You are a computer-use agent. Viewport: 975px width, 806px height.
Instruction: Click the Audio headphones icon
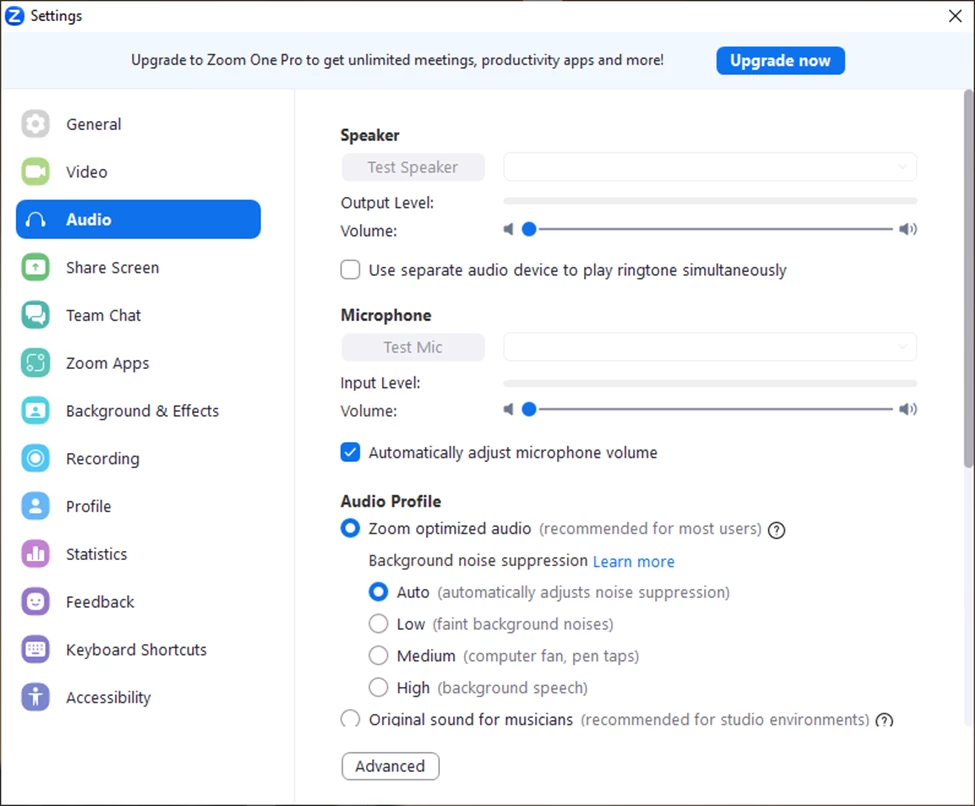pos(35,220)
